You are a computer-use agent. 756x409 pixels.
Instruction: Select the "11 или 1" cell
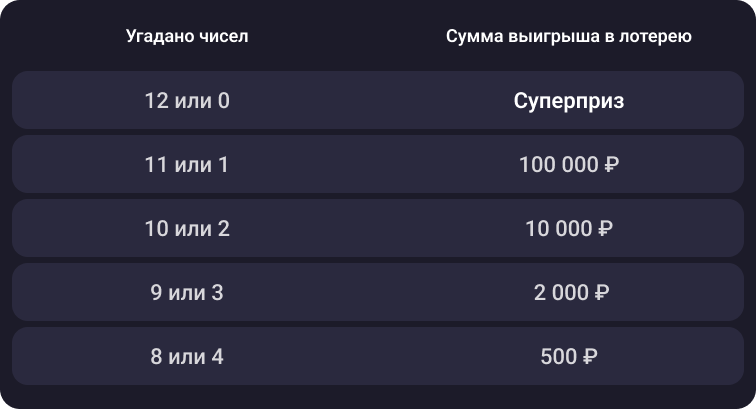pos(187,164)
